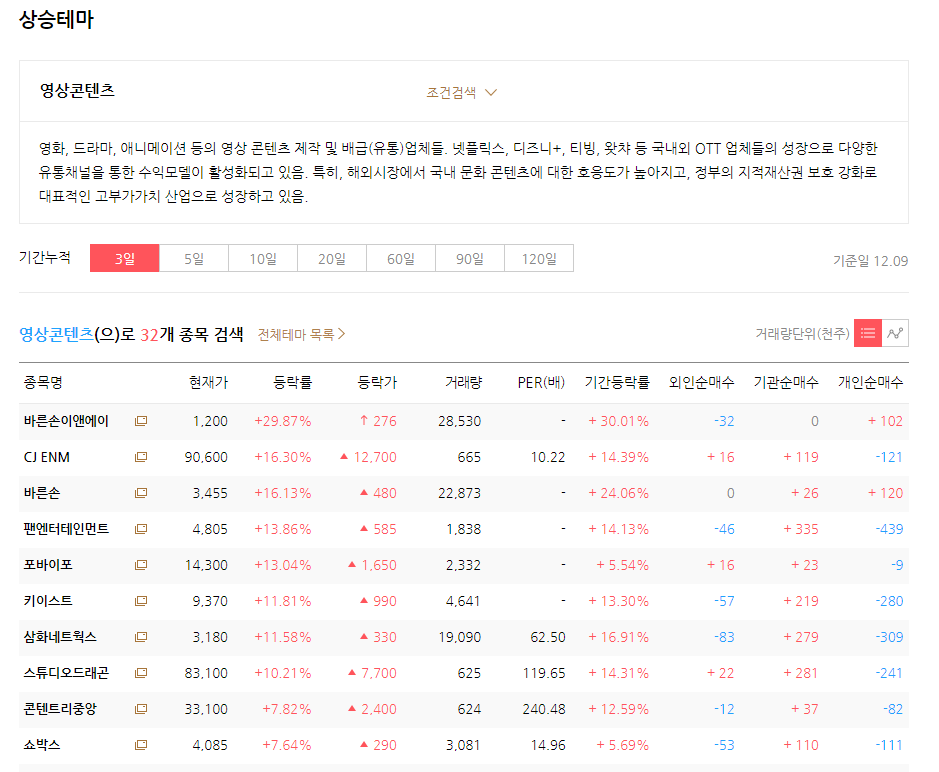Open stock 키이스트

point(48,601)
